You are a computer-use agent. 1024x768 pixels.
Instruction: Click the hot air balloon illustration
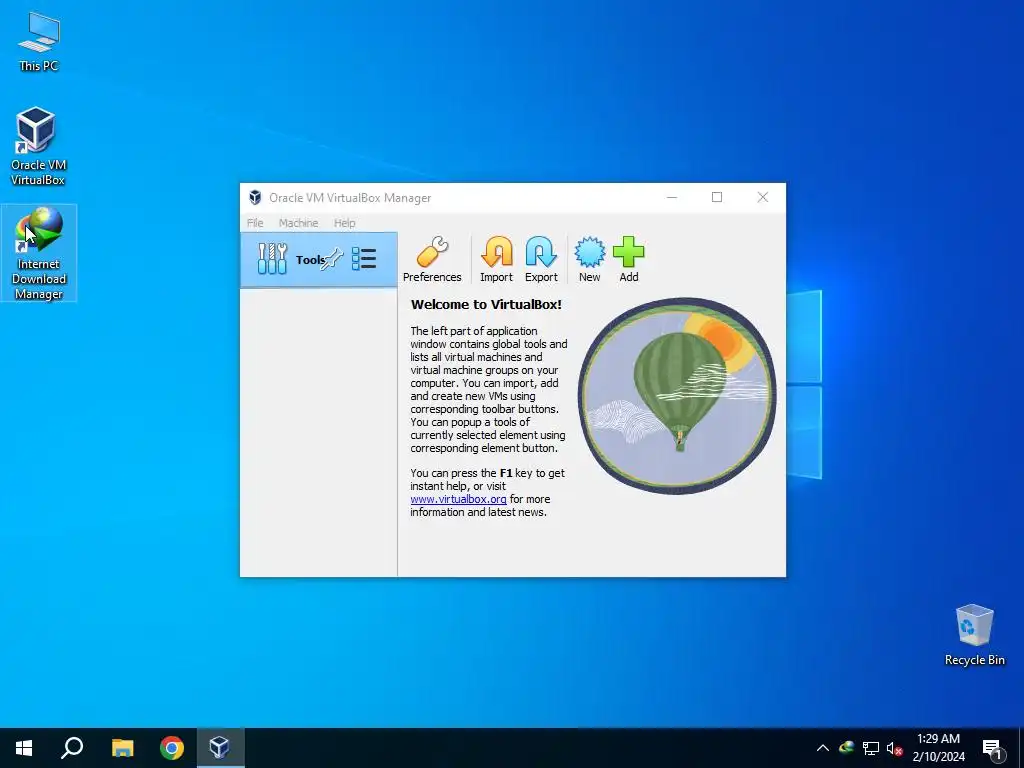tap(677, 396)
